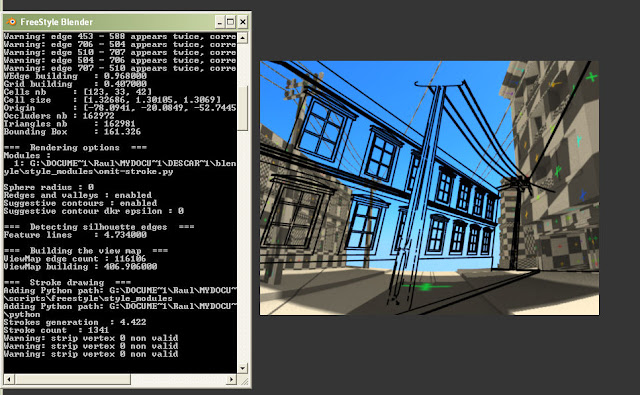Viewport: 640px width, 395px height.
Task: Click the '=== Rendering options ===' heading
Action: tap(75, 148)
